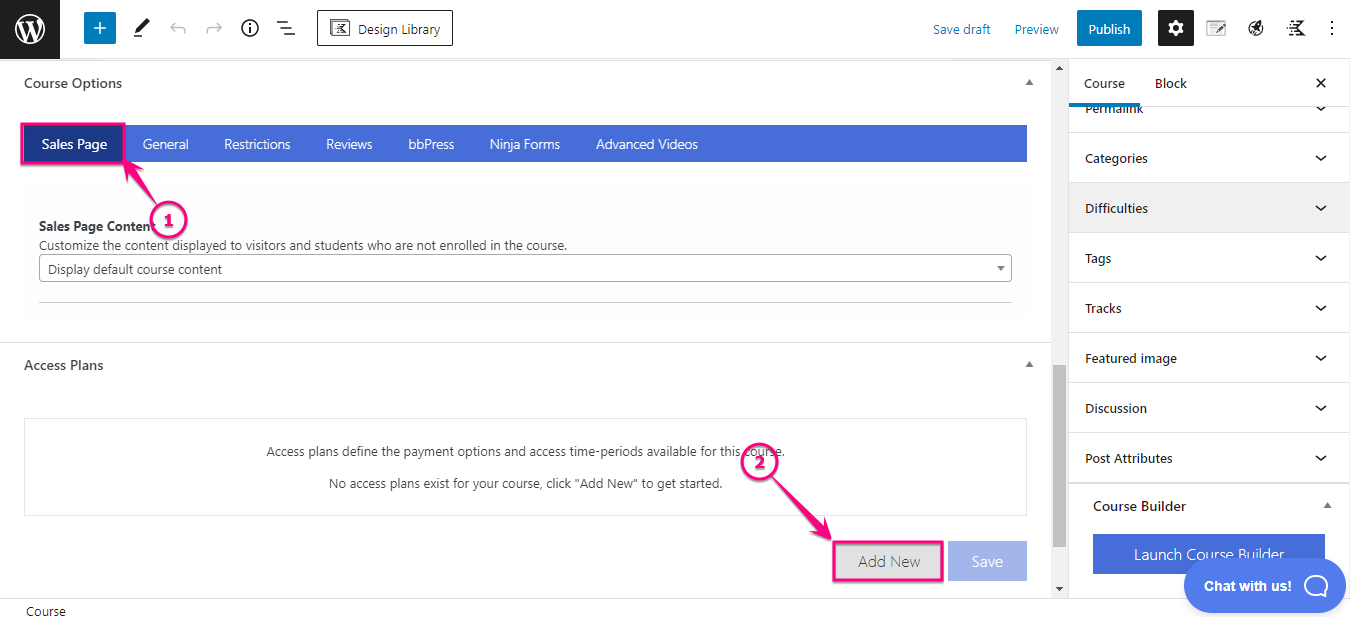The height and width of the screenshot is (617, 1350).
Task: Open settings with the gear icon
Action: (x=1175, y=28)
